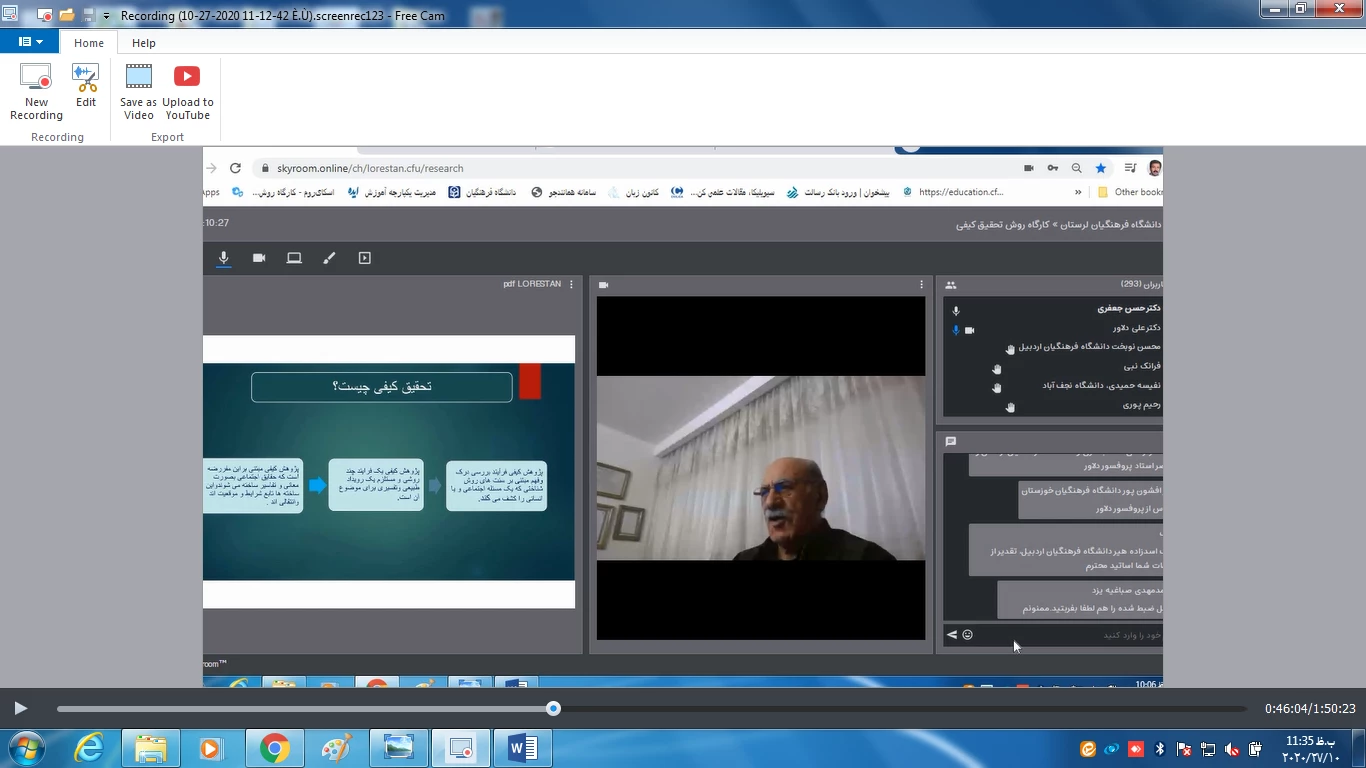The height and width of the screenshot is (768, 1366).
Task: Open Microsoft Word from the taskbar
Action: point(522,748)
